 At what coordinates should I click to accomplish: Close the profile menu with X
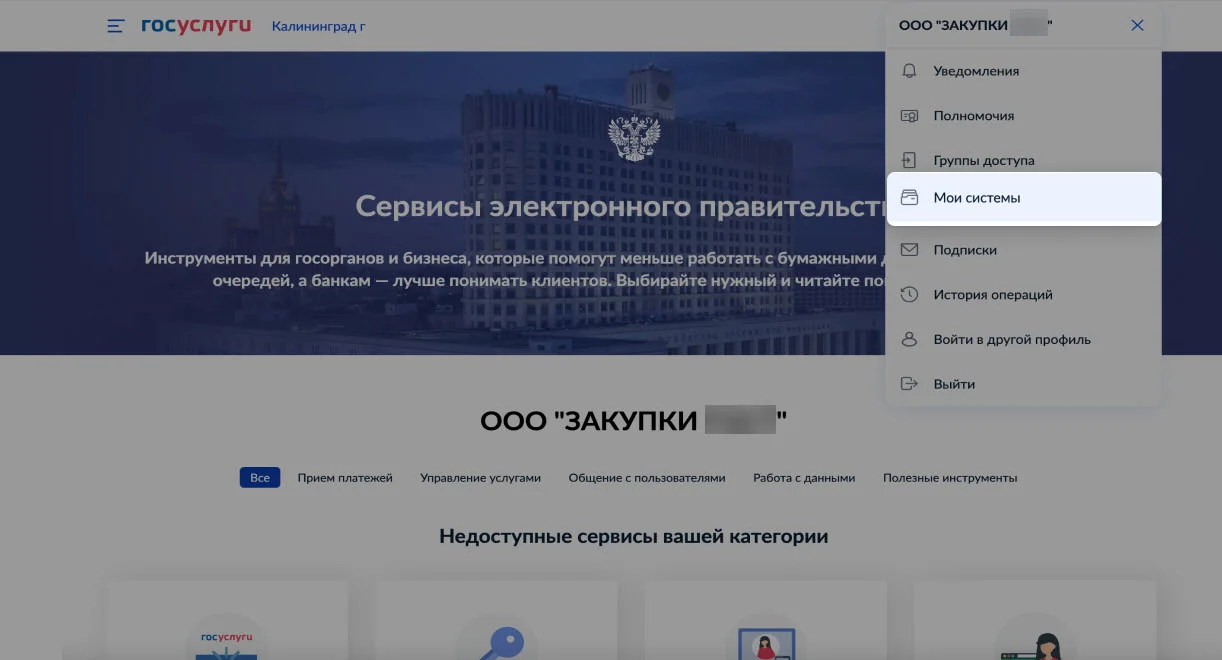(x=1137, y=26)
